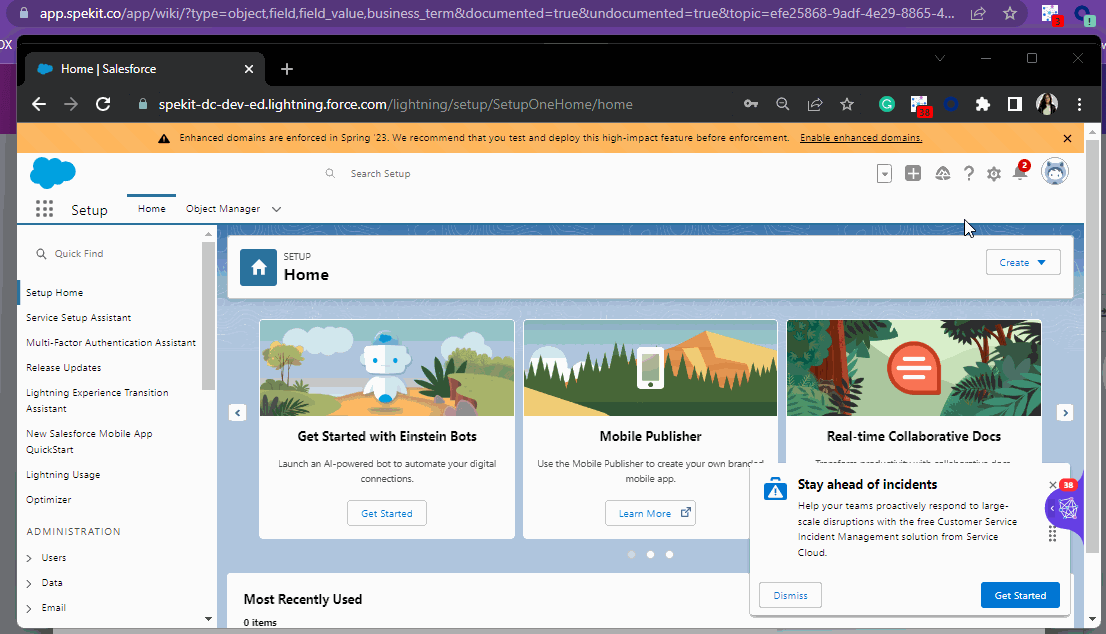Open Salesforce Help question mark
Image resolution: width=1106 pixels, height=634 pixels.
coord(969,173)
